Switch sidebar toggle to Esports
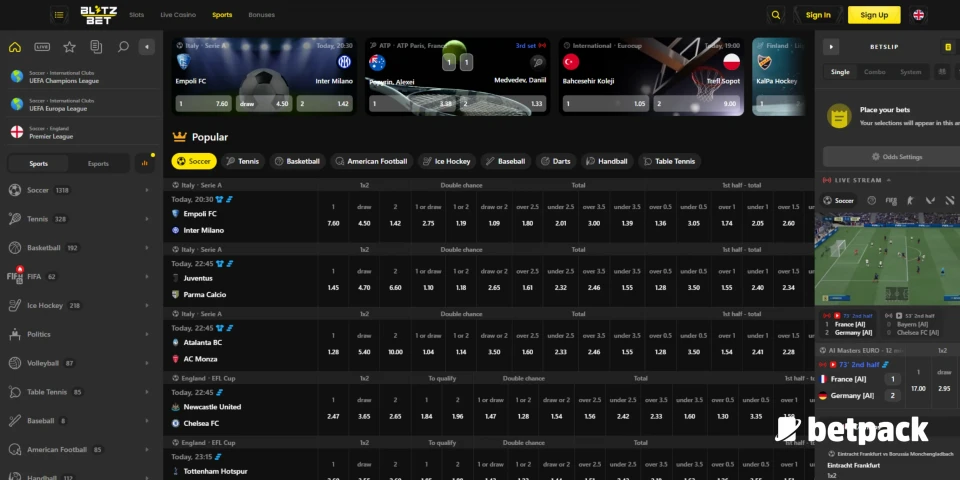This screenshot has width=960, height=480. (98, 163)
